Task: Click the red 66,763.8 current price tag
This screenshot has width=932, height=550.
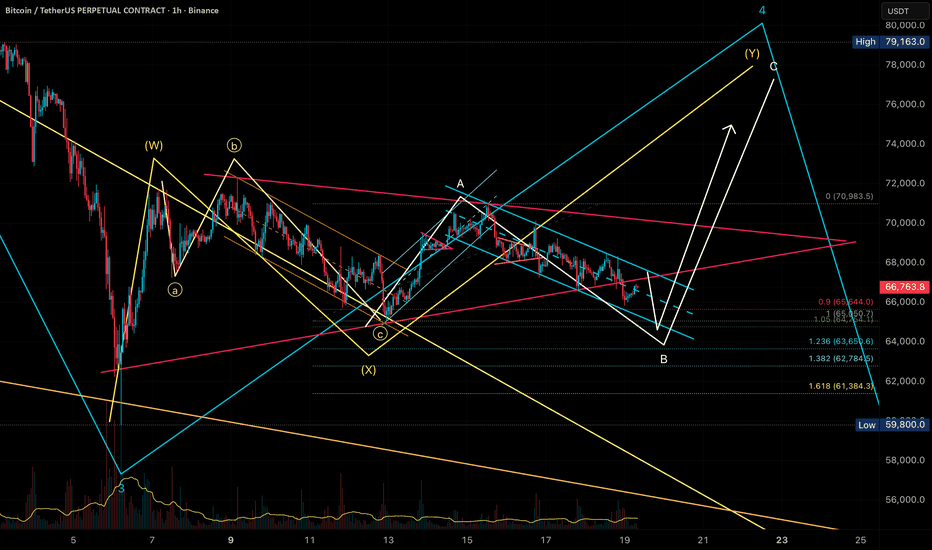Action: click(895, 287)
